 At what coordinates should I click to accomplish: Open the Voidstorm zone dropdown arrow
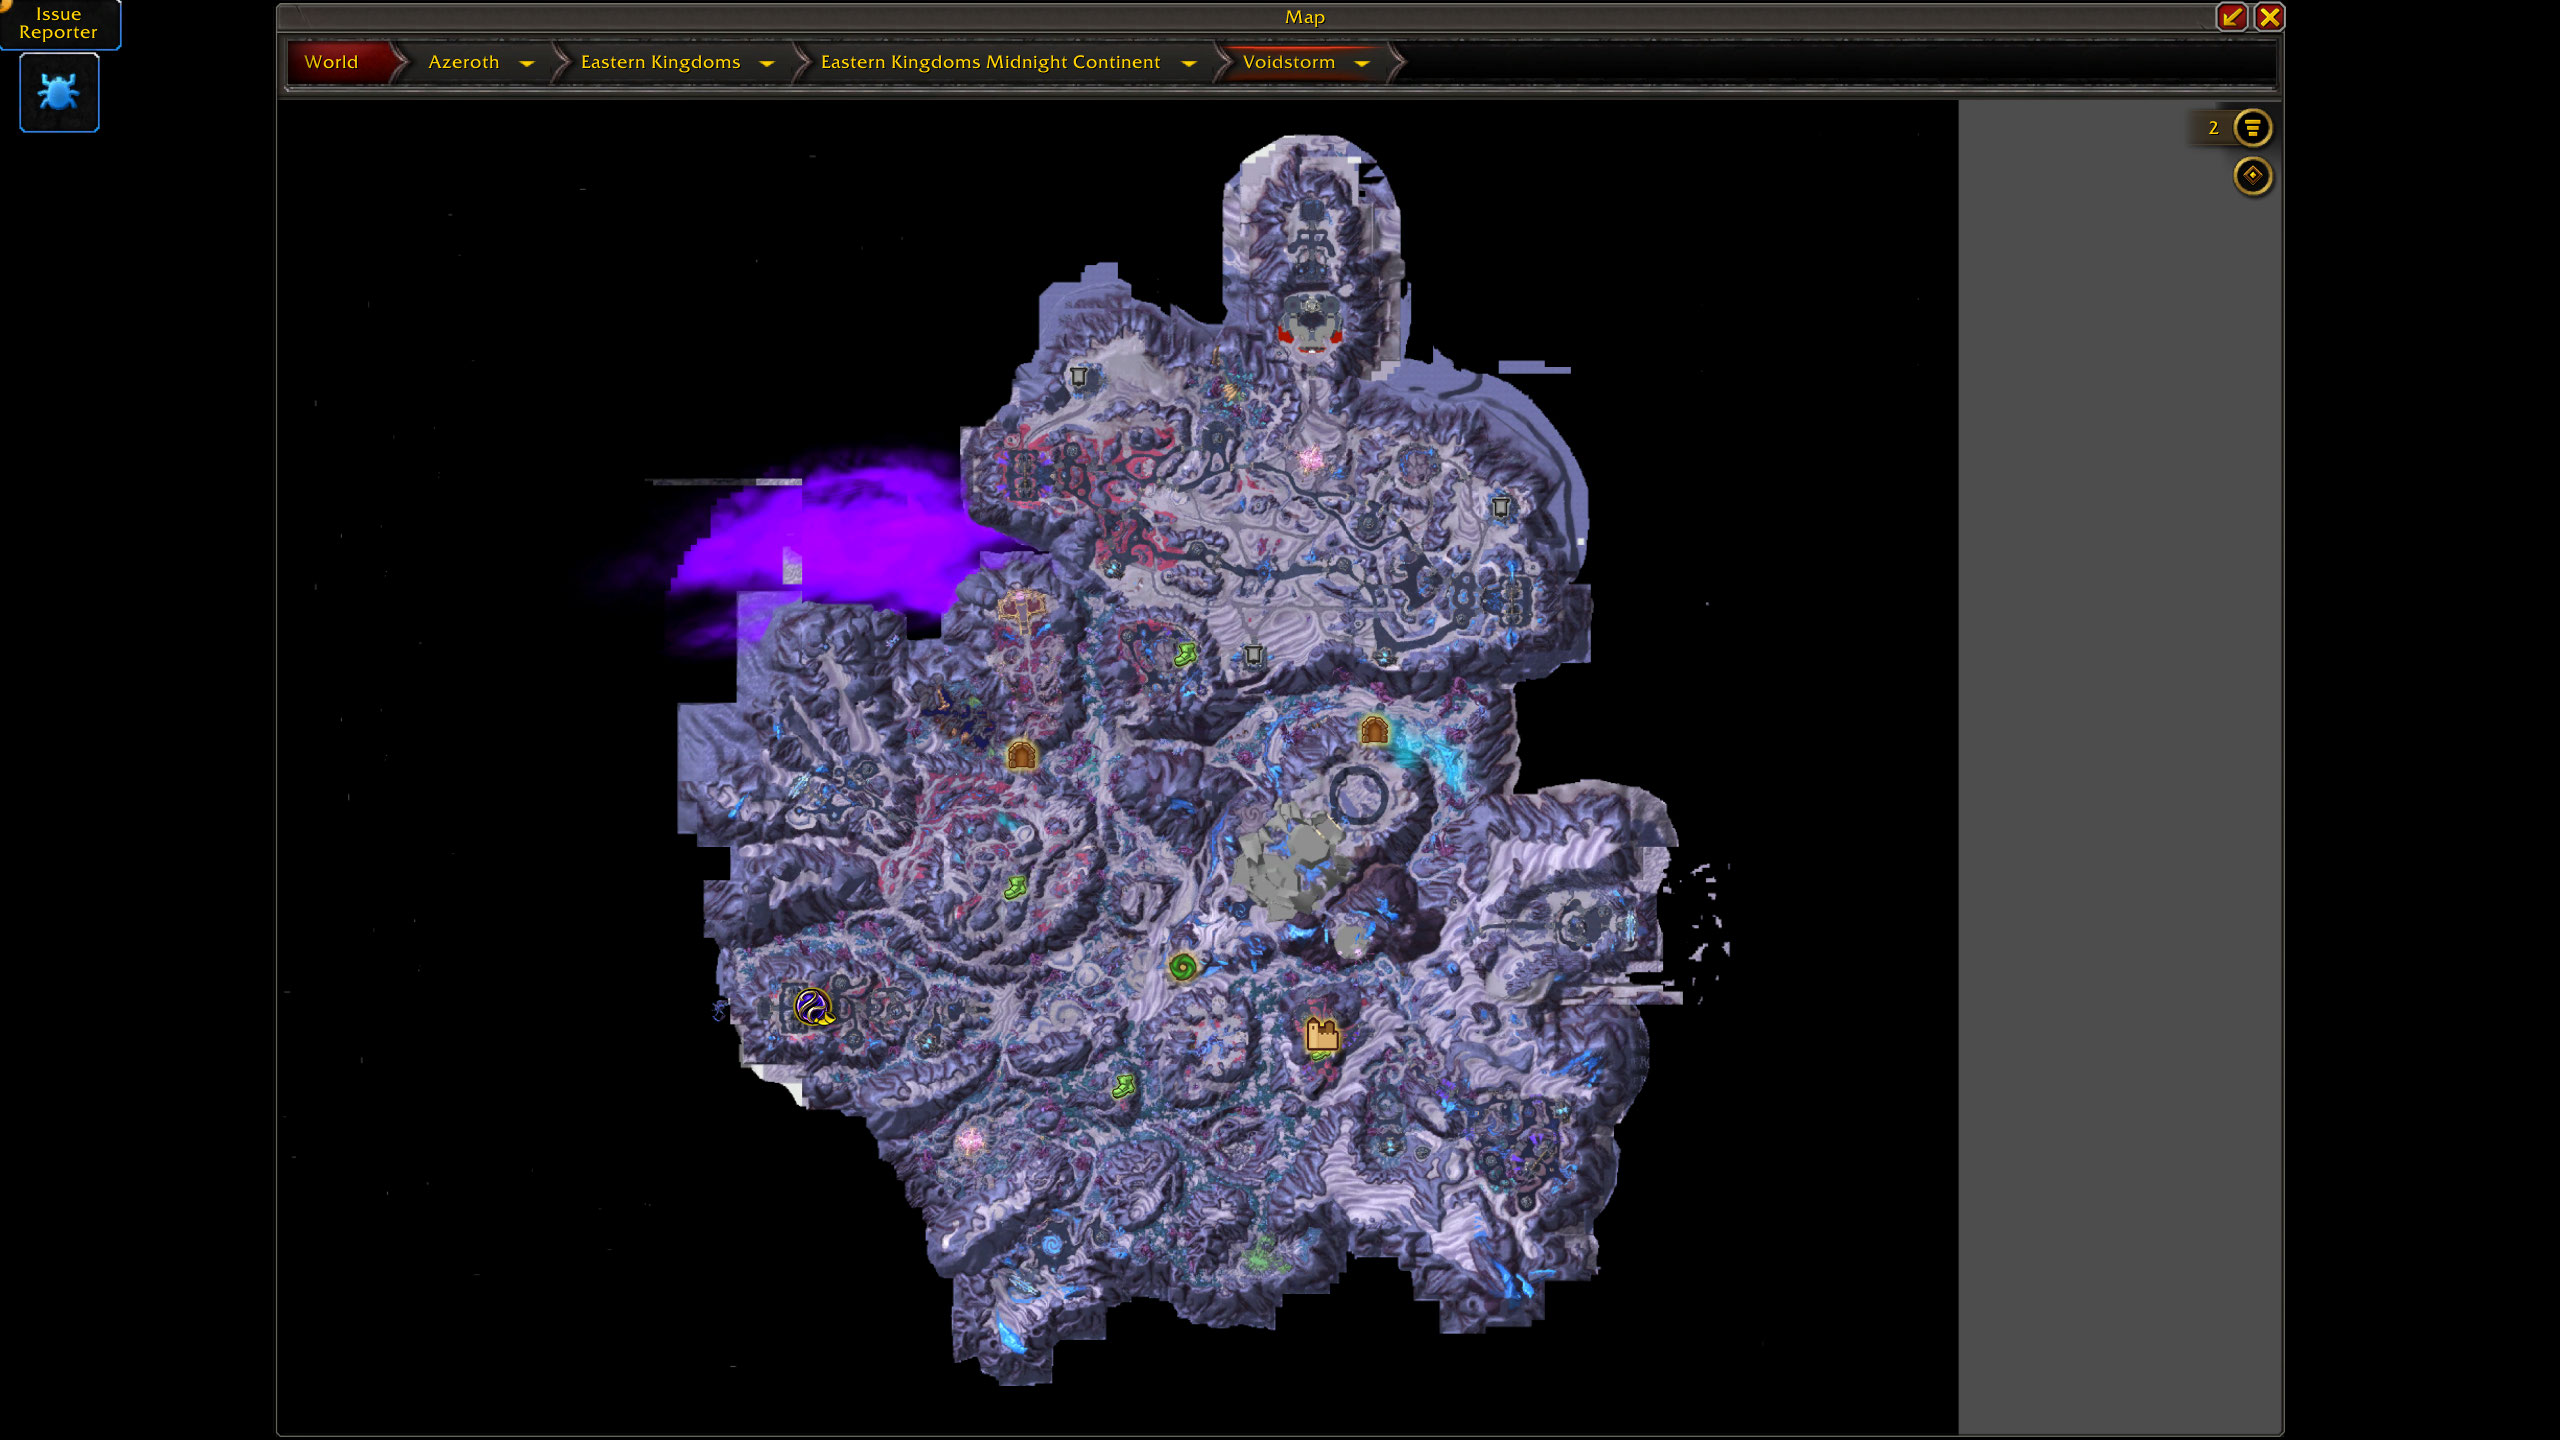1361,63
